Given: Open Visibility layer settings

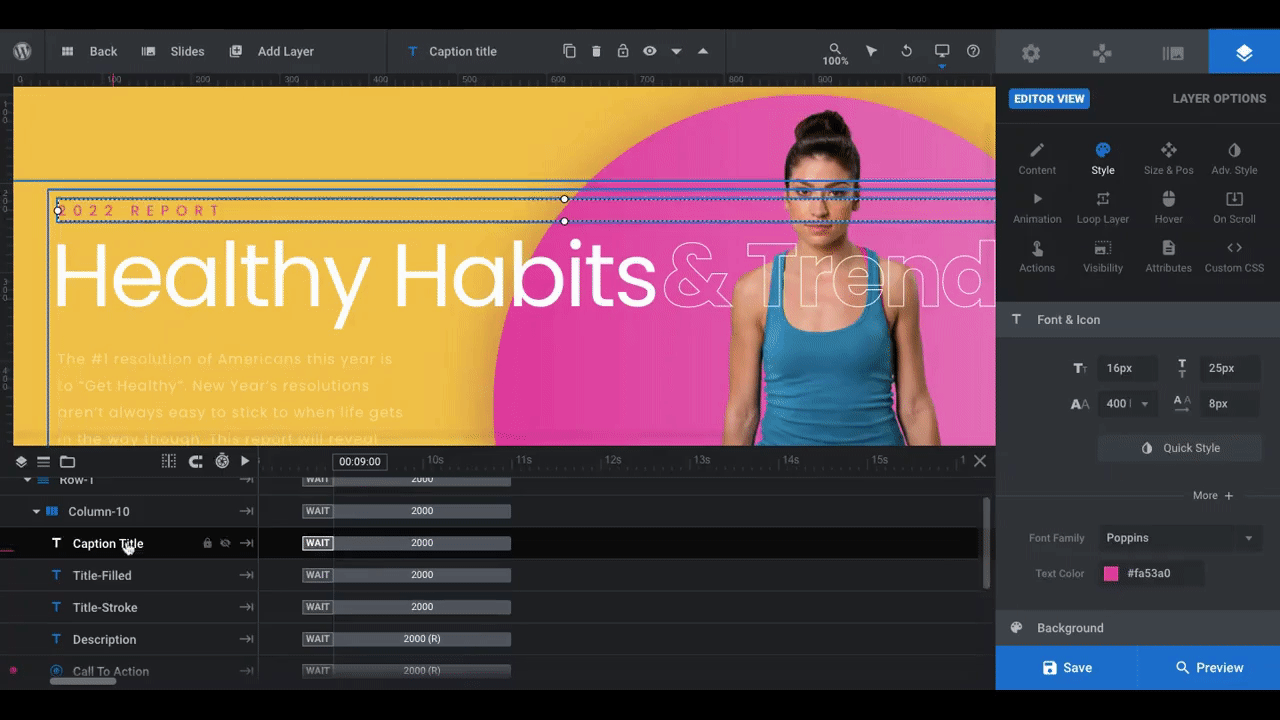Looking at the screenshot, I should [1103, 256].
